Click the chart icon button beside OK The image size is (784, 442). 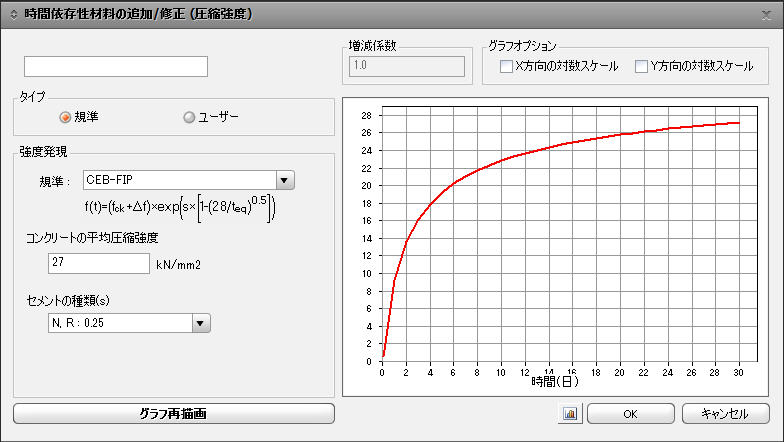[x=570, y=413]
